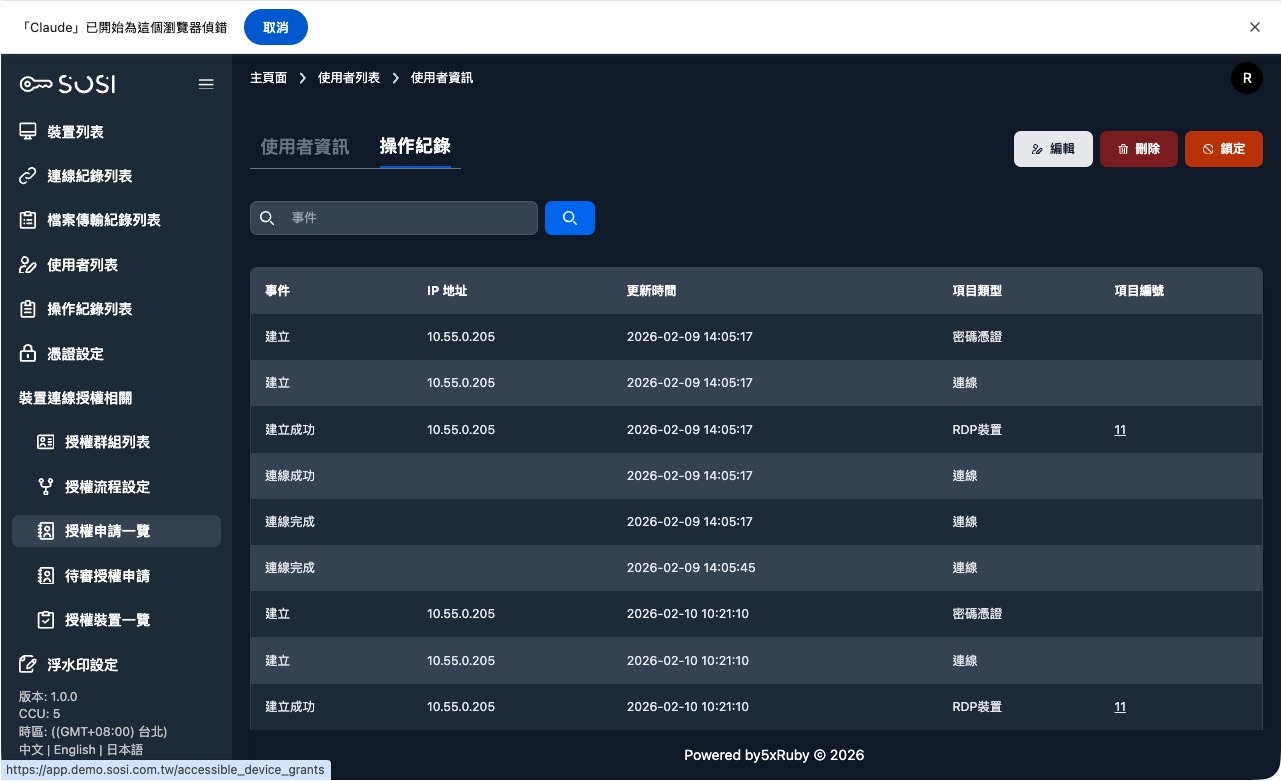
Task: Click the branch icon beside 授權流程設定
Action: [46, 487]
